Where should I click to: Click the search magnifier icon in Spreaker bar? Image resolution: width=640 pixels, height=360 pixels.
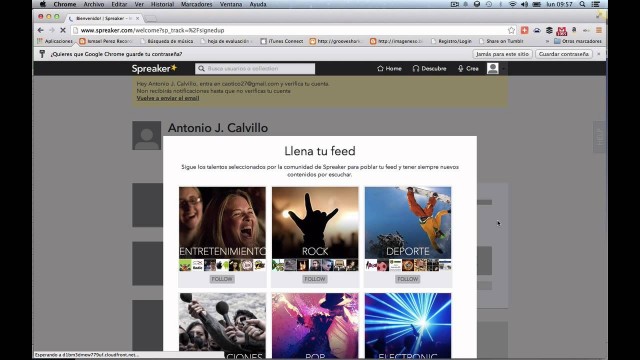pyautogui.click(x=201, y=69)
